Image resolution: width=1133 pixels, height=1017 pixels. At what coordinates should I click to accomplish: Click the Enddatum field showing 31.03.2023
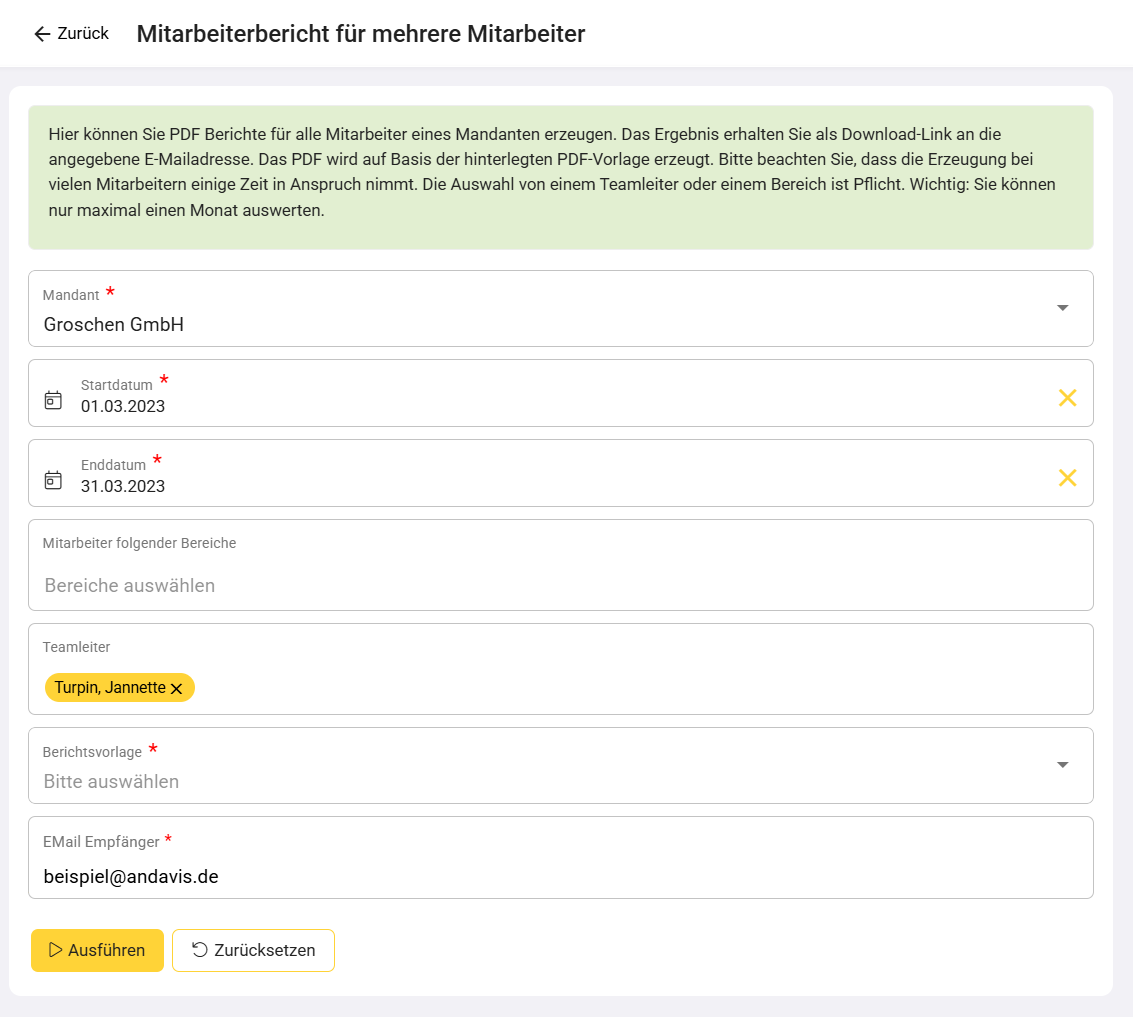pyautogui.click(x=123, y=486)
